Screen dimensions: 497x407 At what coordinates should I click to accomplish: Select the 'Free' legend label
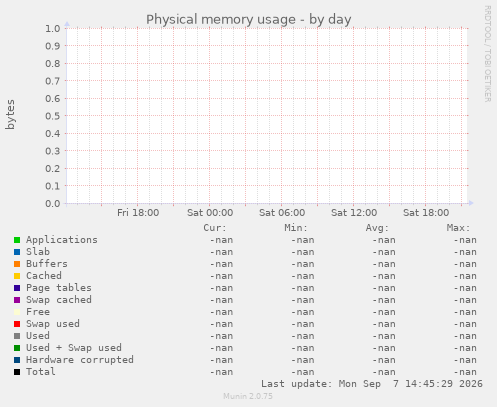[38, 312]
